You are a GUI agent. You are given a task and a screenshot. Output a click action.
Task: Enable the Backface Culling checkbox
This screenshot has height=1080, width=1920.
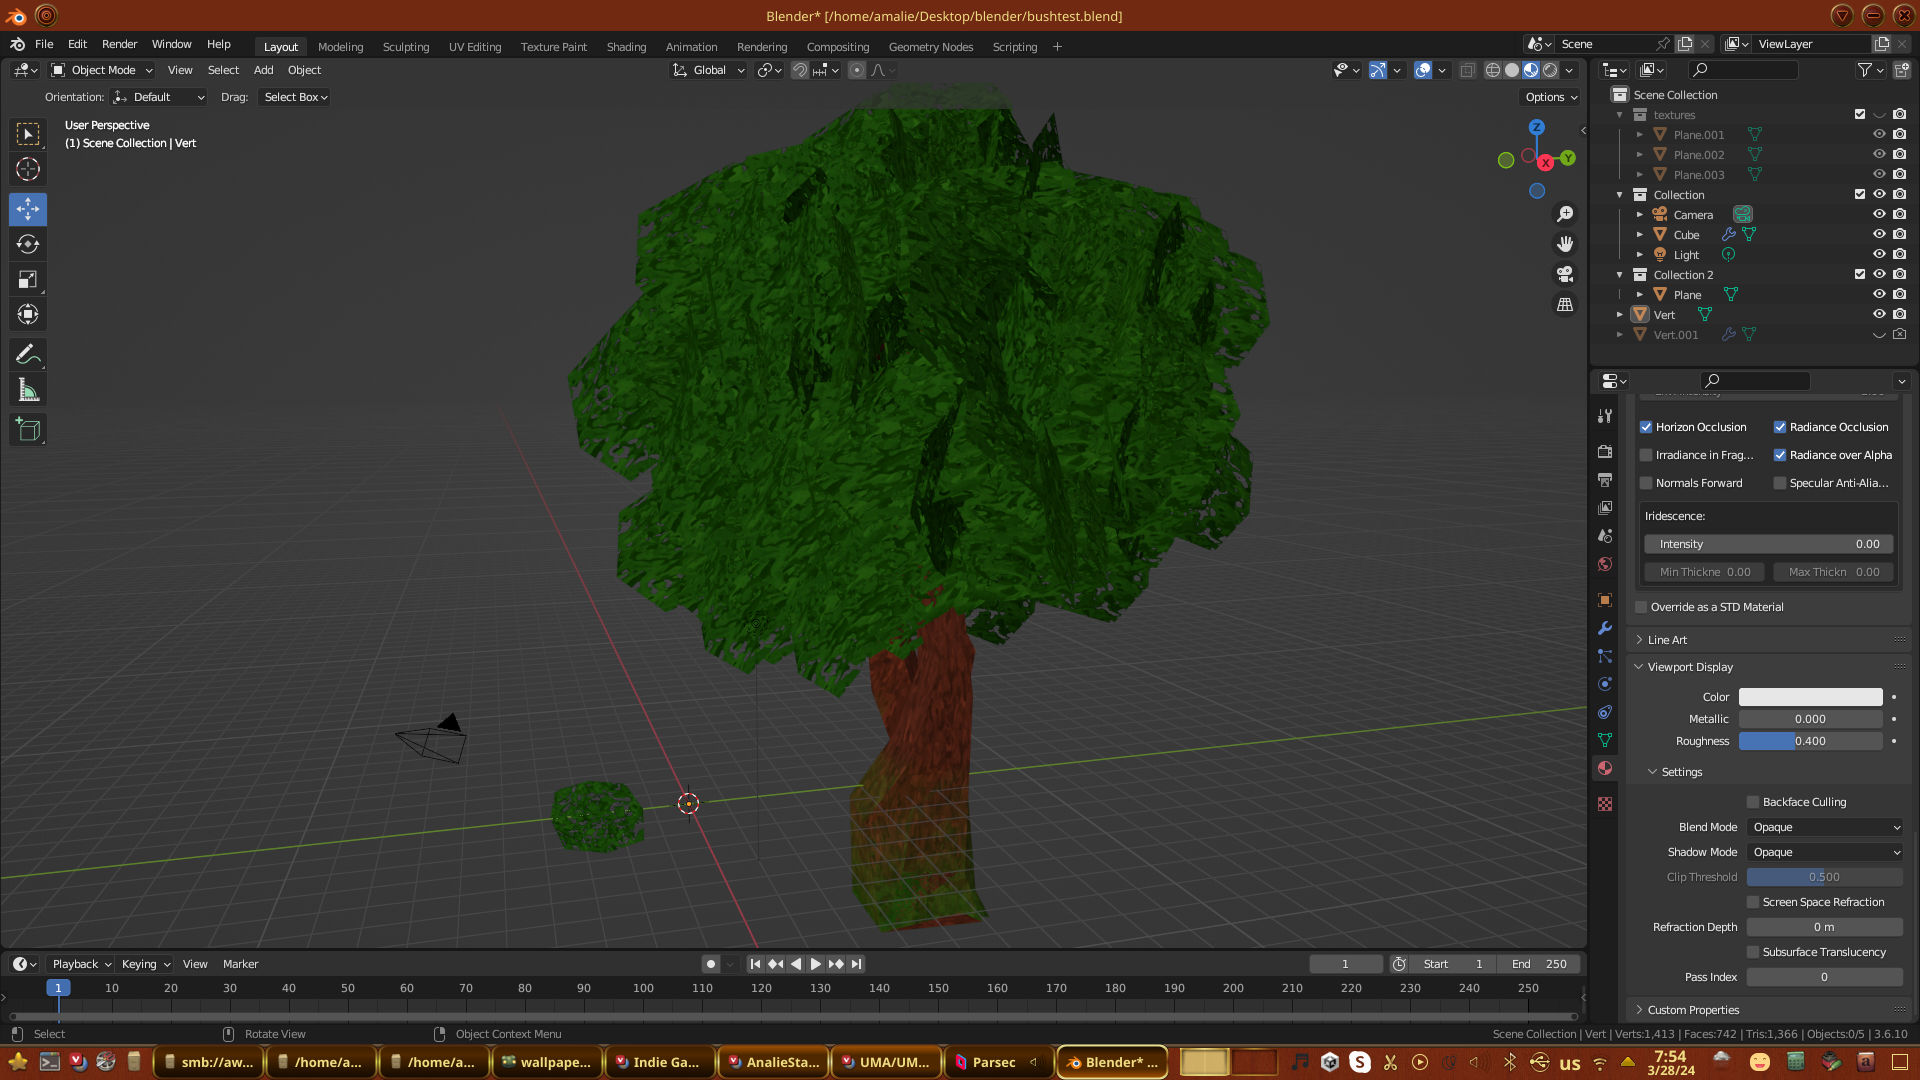[1753, 802]
